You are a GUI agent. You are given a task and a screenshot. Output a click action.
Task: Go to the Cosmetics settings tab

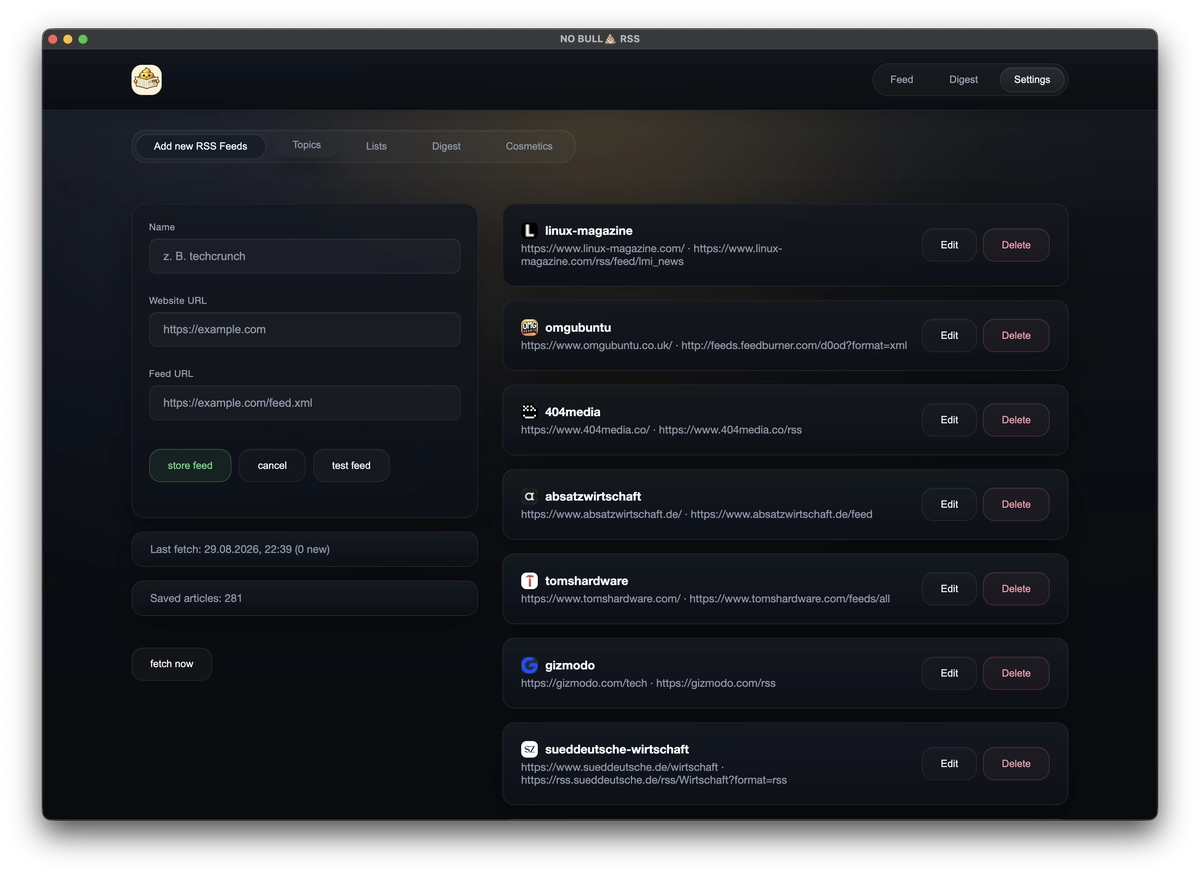click(x=529, y=146)
